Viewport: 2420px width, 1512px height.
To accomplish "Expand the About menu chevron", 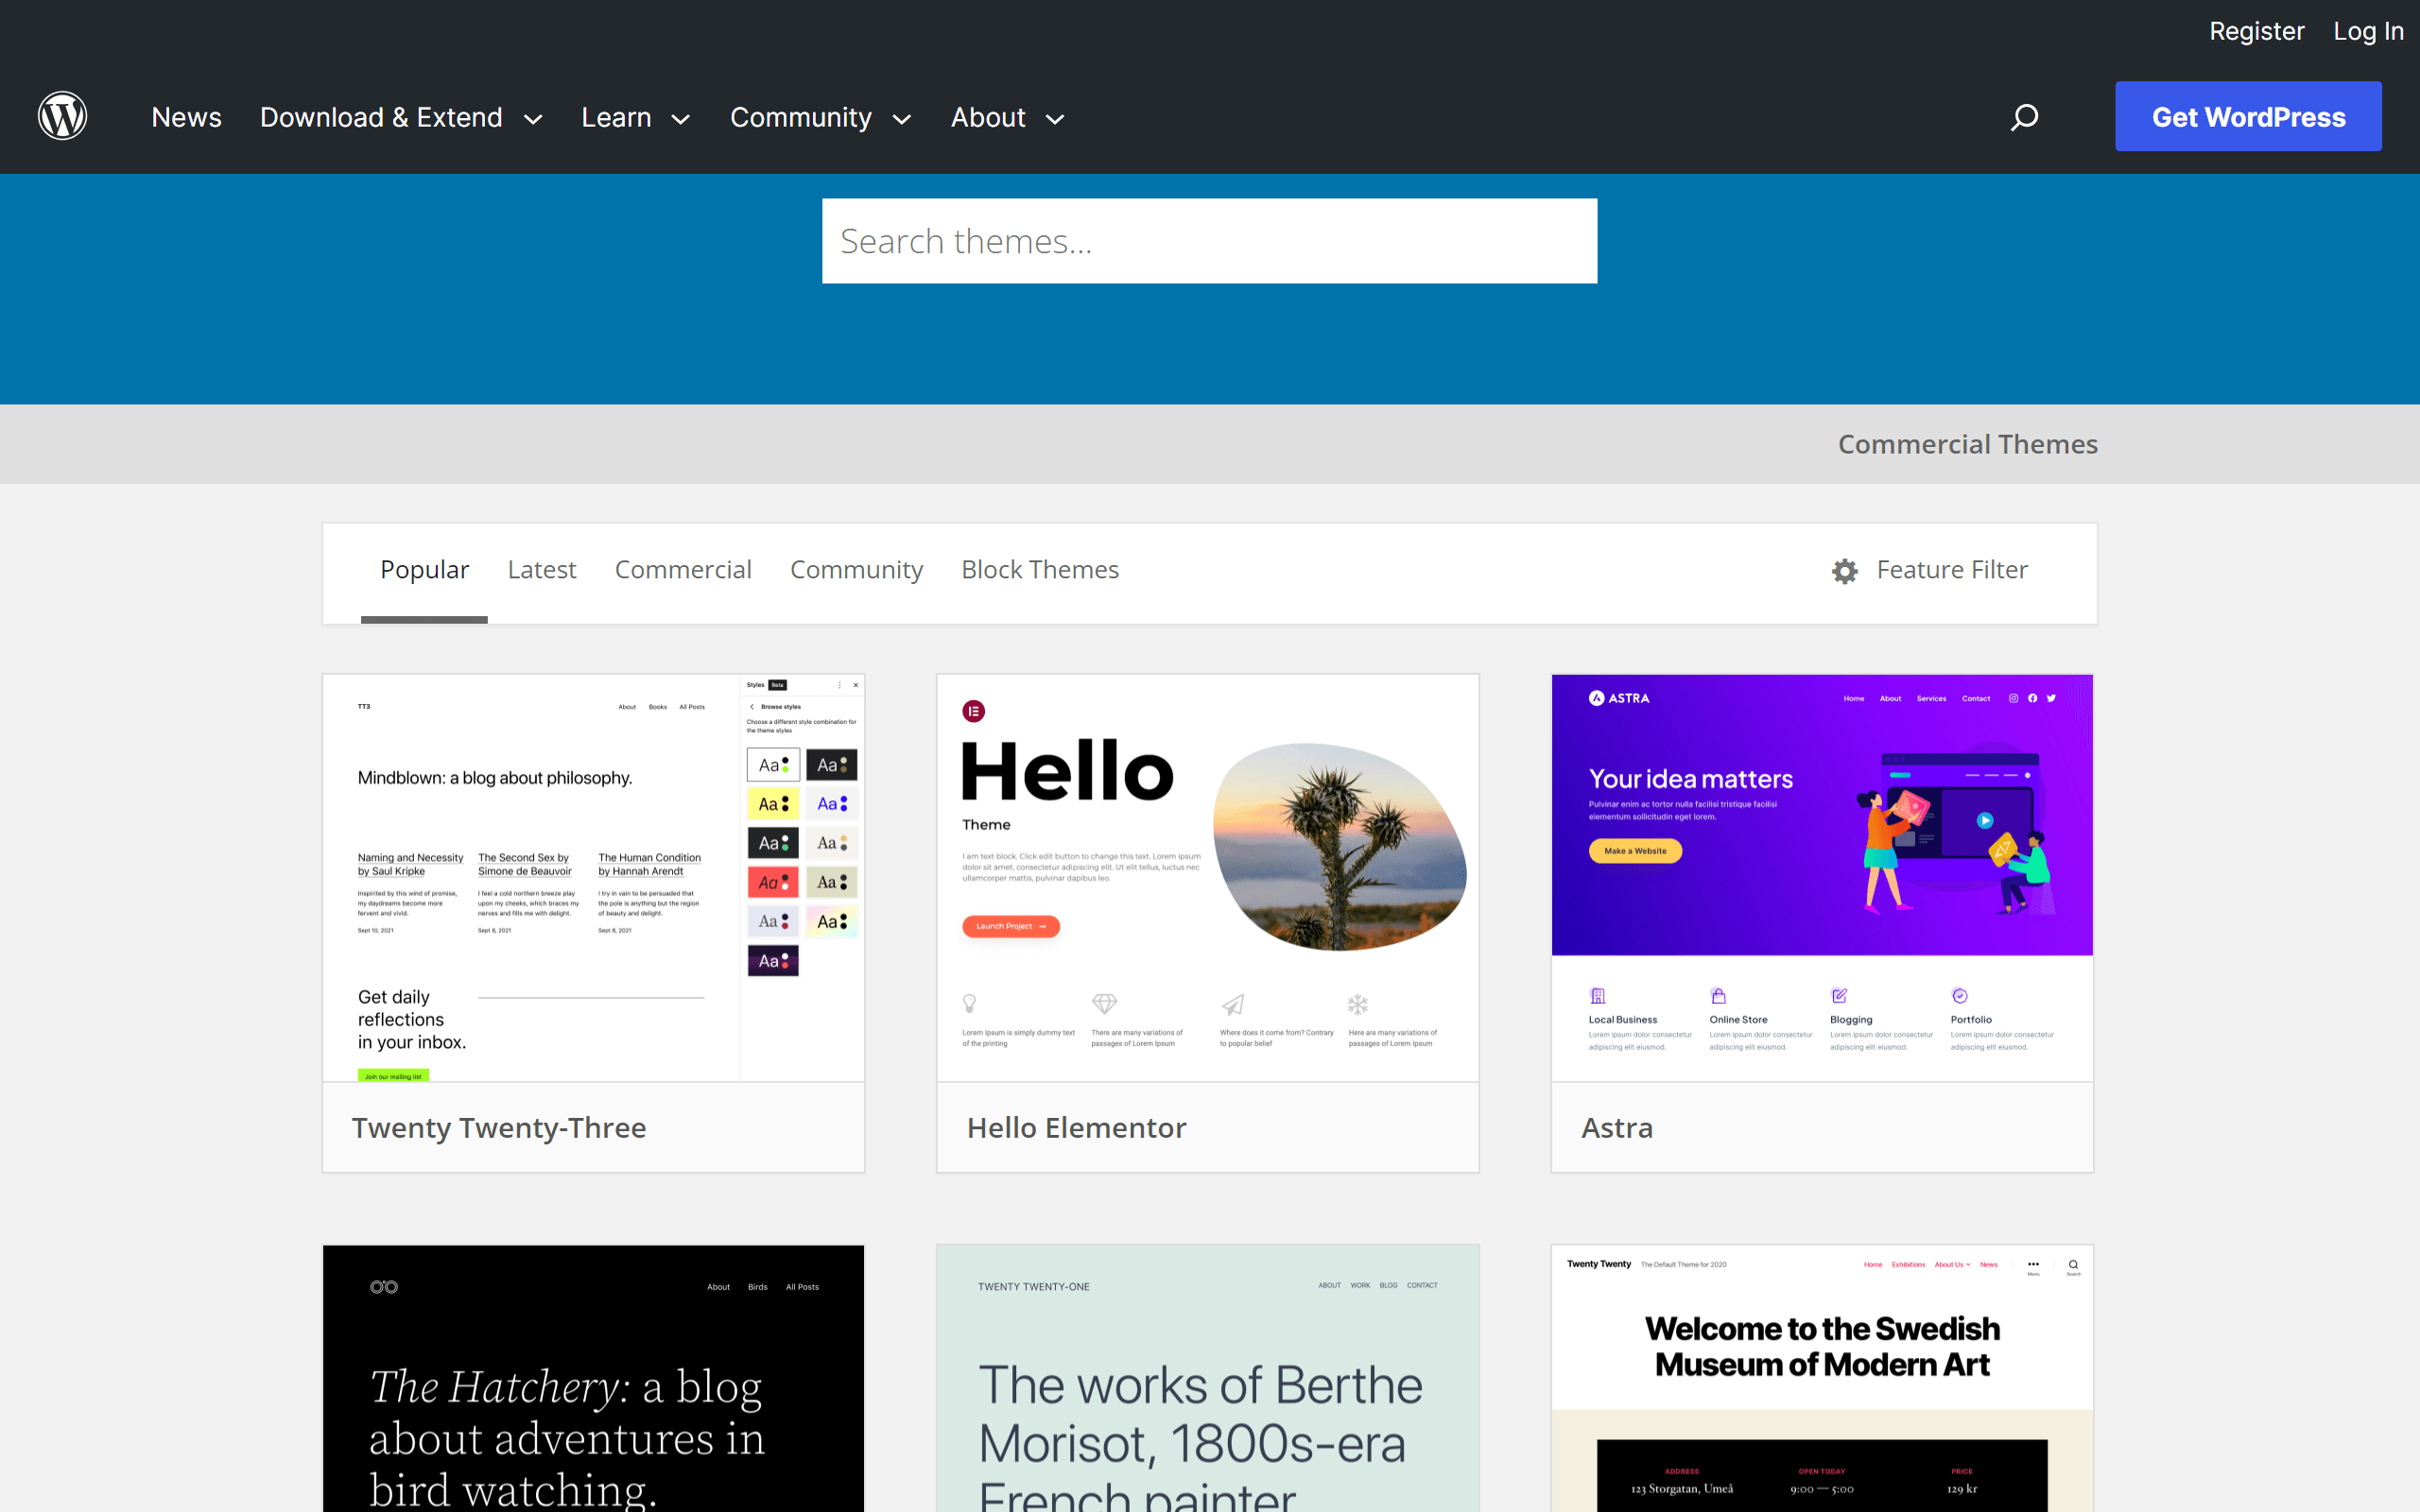I will click(1055, 119).
